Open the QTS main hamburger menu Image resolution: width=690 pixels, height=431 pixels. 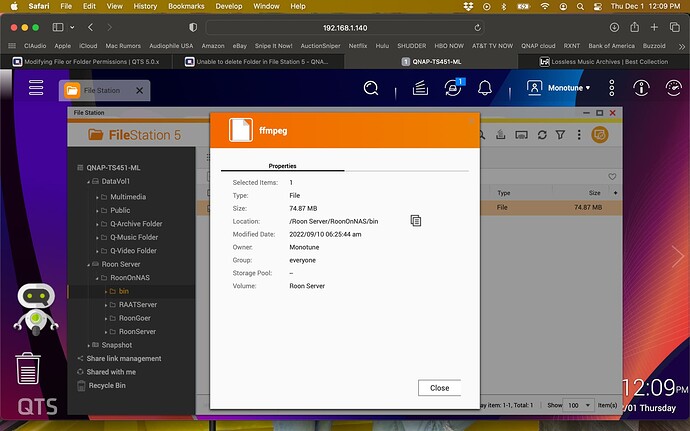pyautogui.click(x=36, y=88)
